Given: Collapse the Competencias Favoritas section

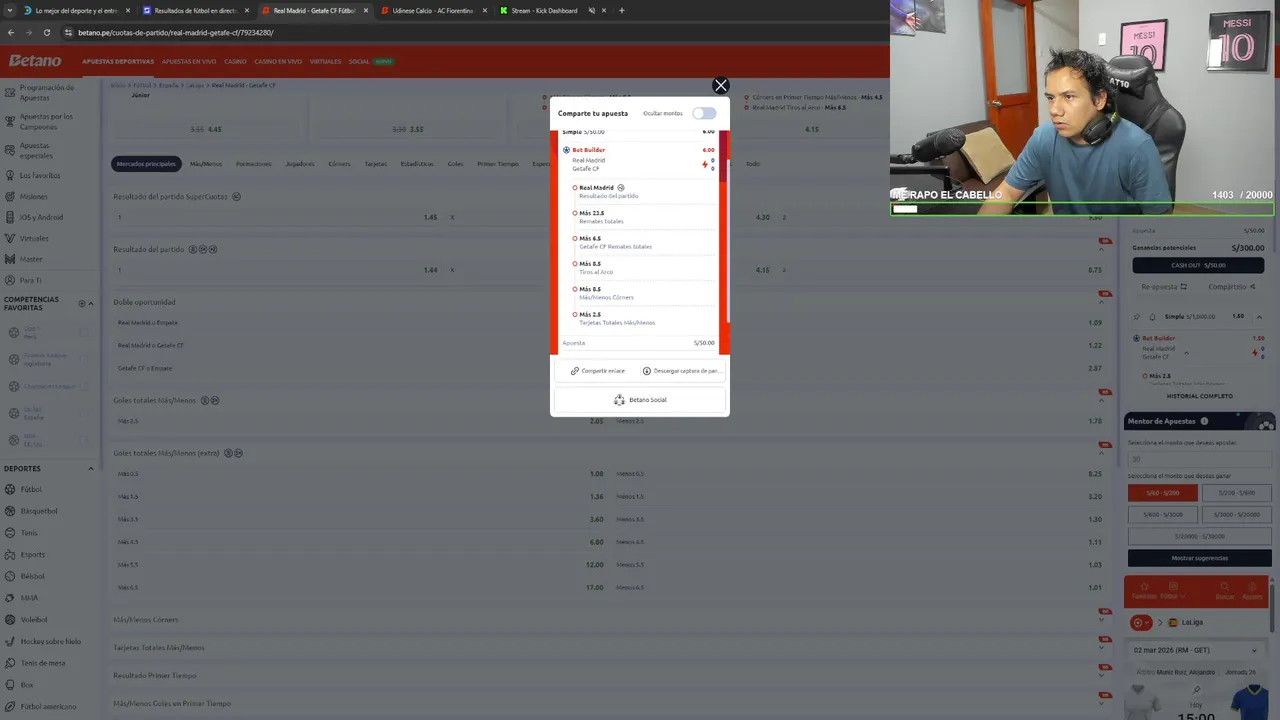Looking at the screenshot, I should pos(90,303).
